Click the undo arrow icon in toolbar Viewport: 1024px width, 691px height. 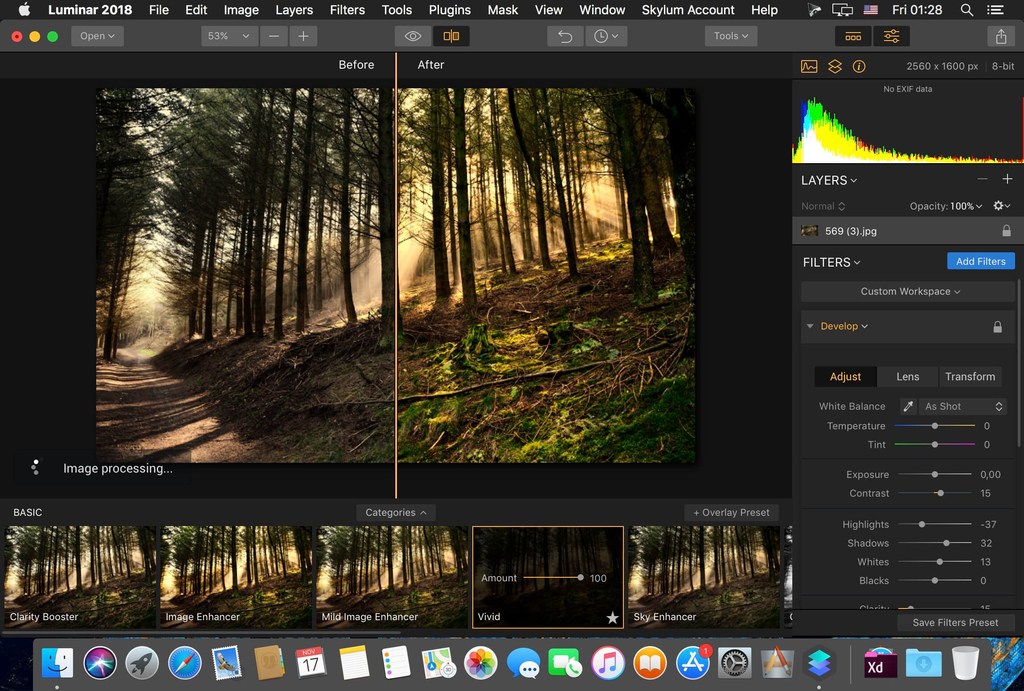(565, 36)
